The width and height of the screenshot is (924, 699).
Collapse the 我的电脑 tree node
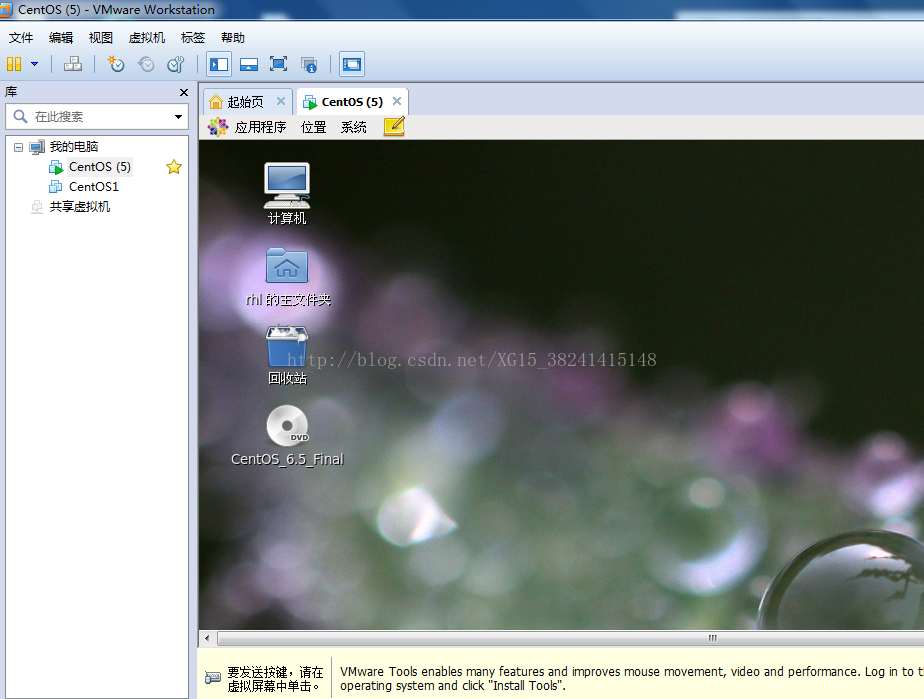(x=18, y=147)
